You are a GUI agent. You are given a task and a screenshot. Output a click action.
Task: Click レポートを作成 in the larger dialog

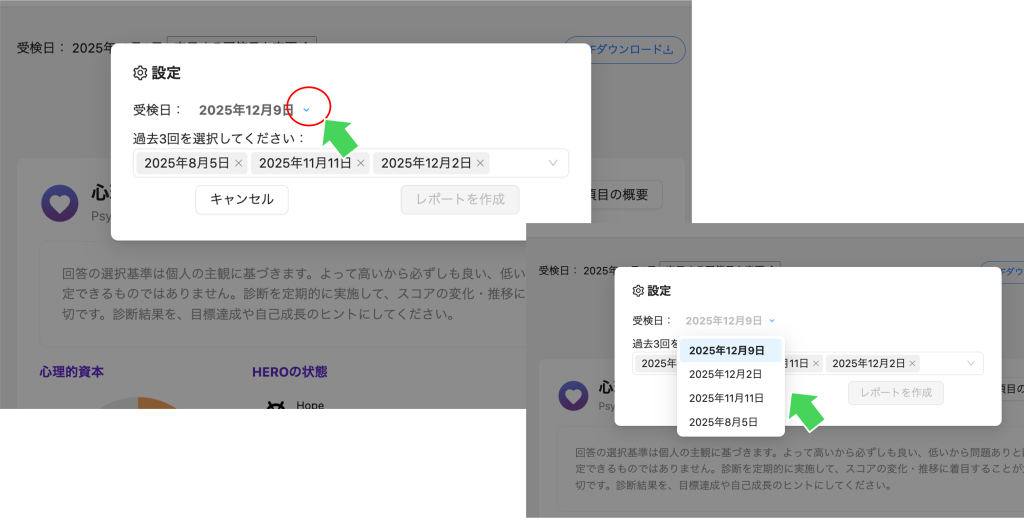click(459, 199)
